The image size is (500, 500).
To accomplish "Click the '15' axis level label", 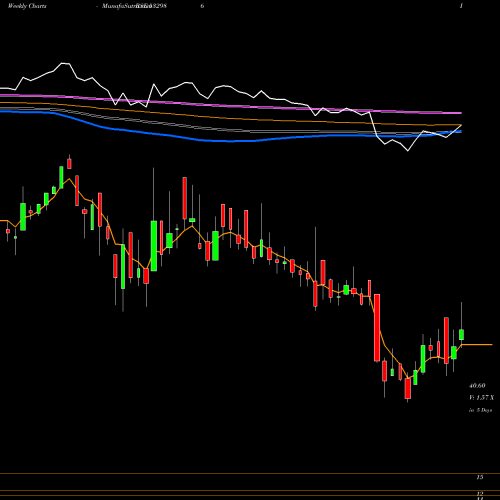I will coord(479,477).
